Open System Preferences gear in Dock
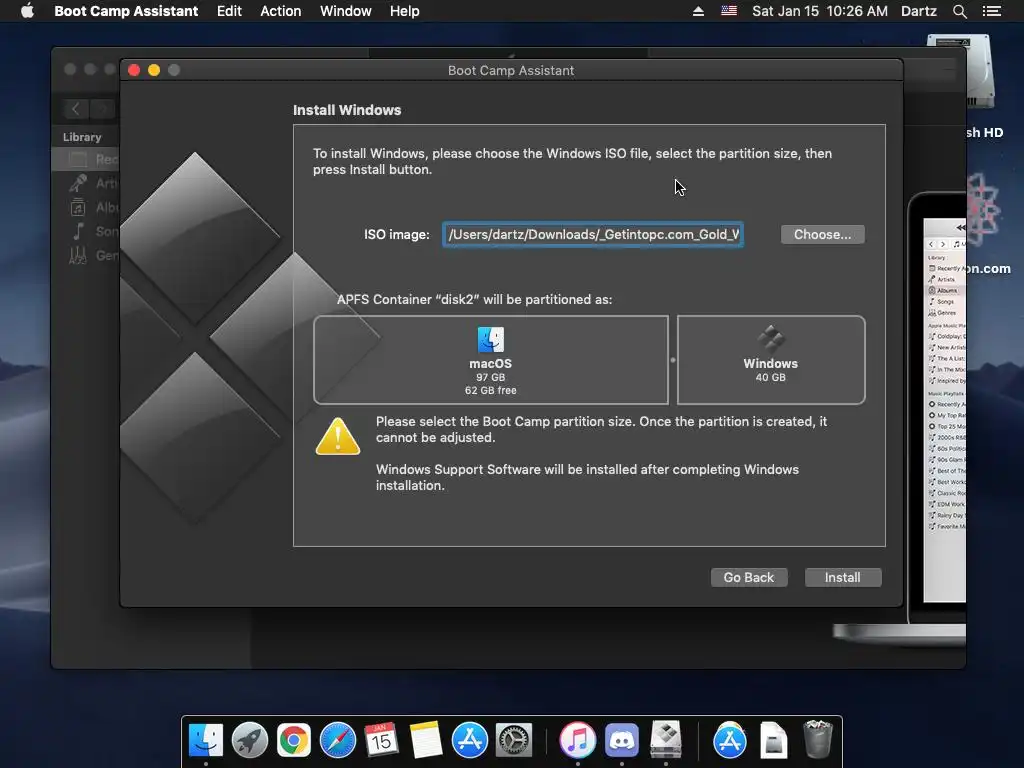The height and width of the screenshot is (768, 1024). 514,741
